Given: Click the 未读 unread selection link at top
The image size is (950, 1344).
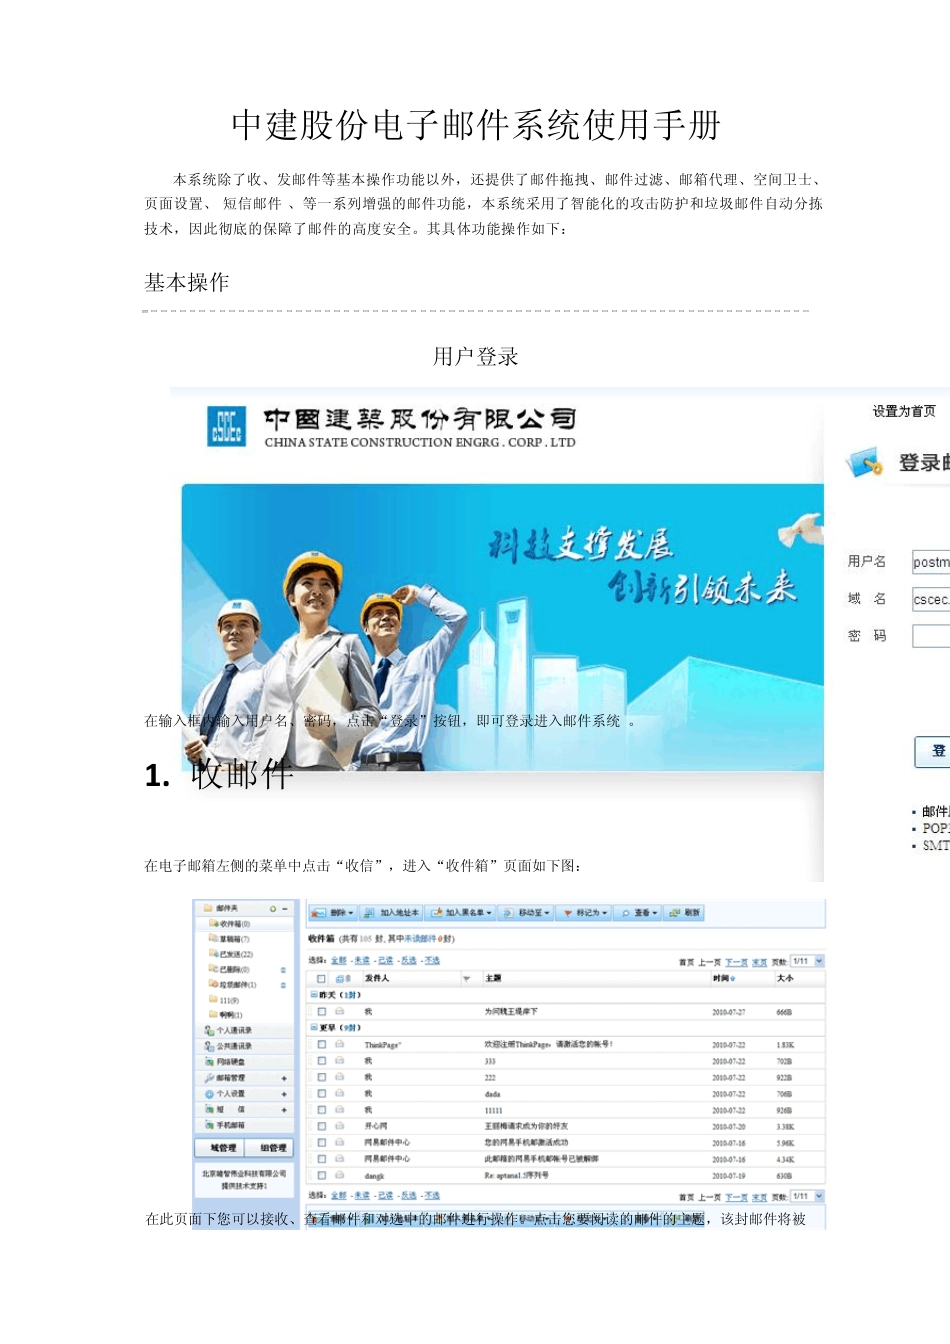Looking at the screenshot, I should [362, 961].
